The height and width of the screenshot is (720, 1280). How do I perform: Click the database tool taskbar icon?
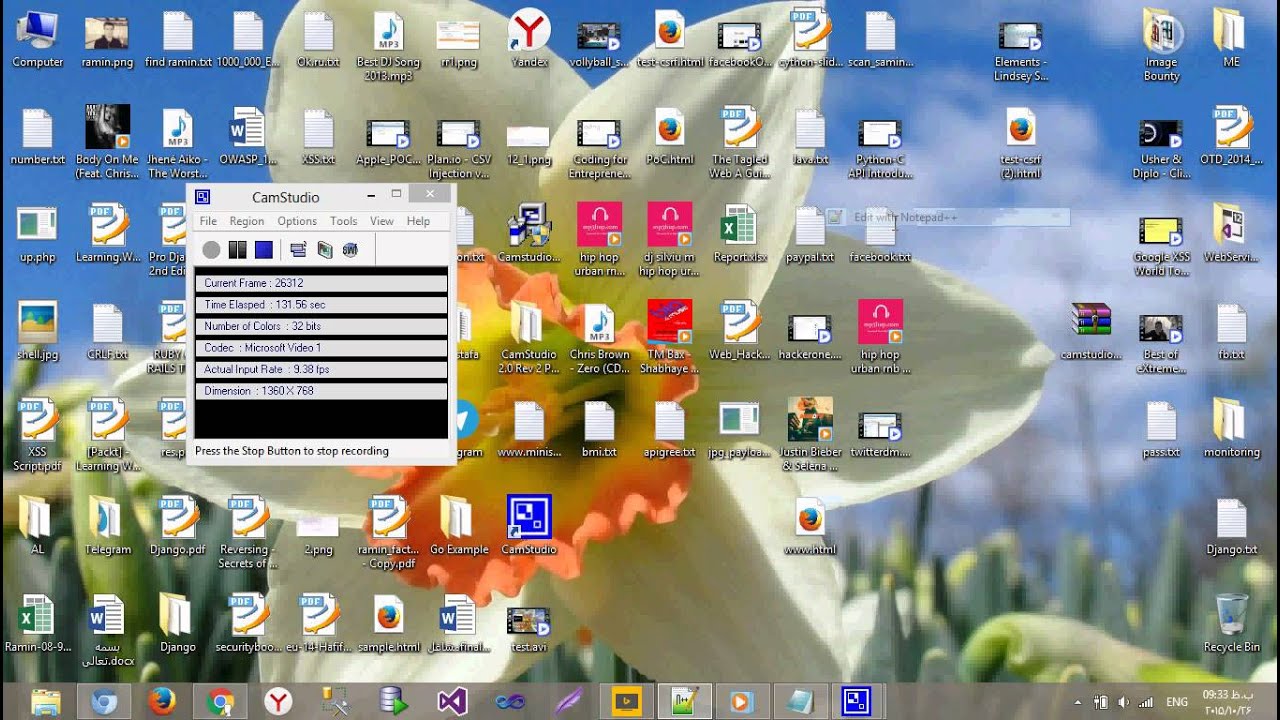click(394, 702)
